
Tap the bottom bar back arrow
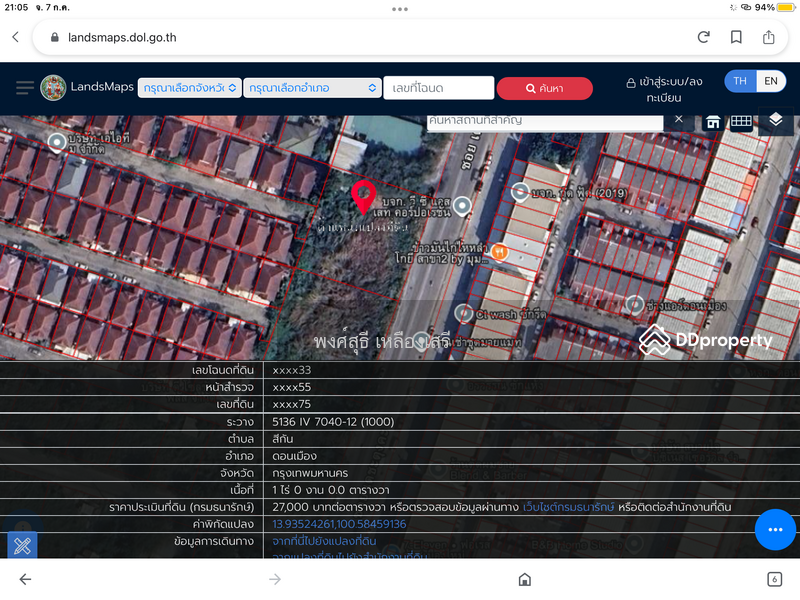click(25, 579)
